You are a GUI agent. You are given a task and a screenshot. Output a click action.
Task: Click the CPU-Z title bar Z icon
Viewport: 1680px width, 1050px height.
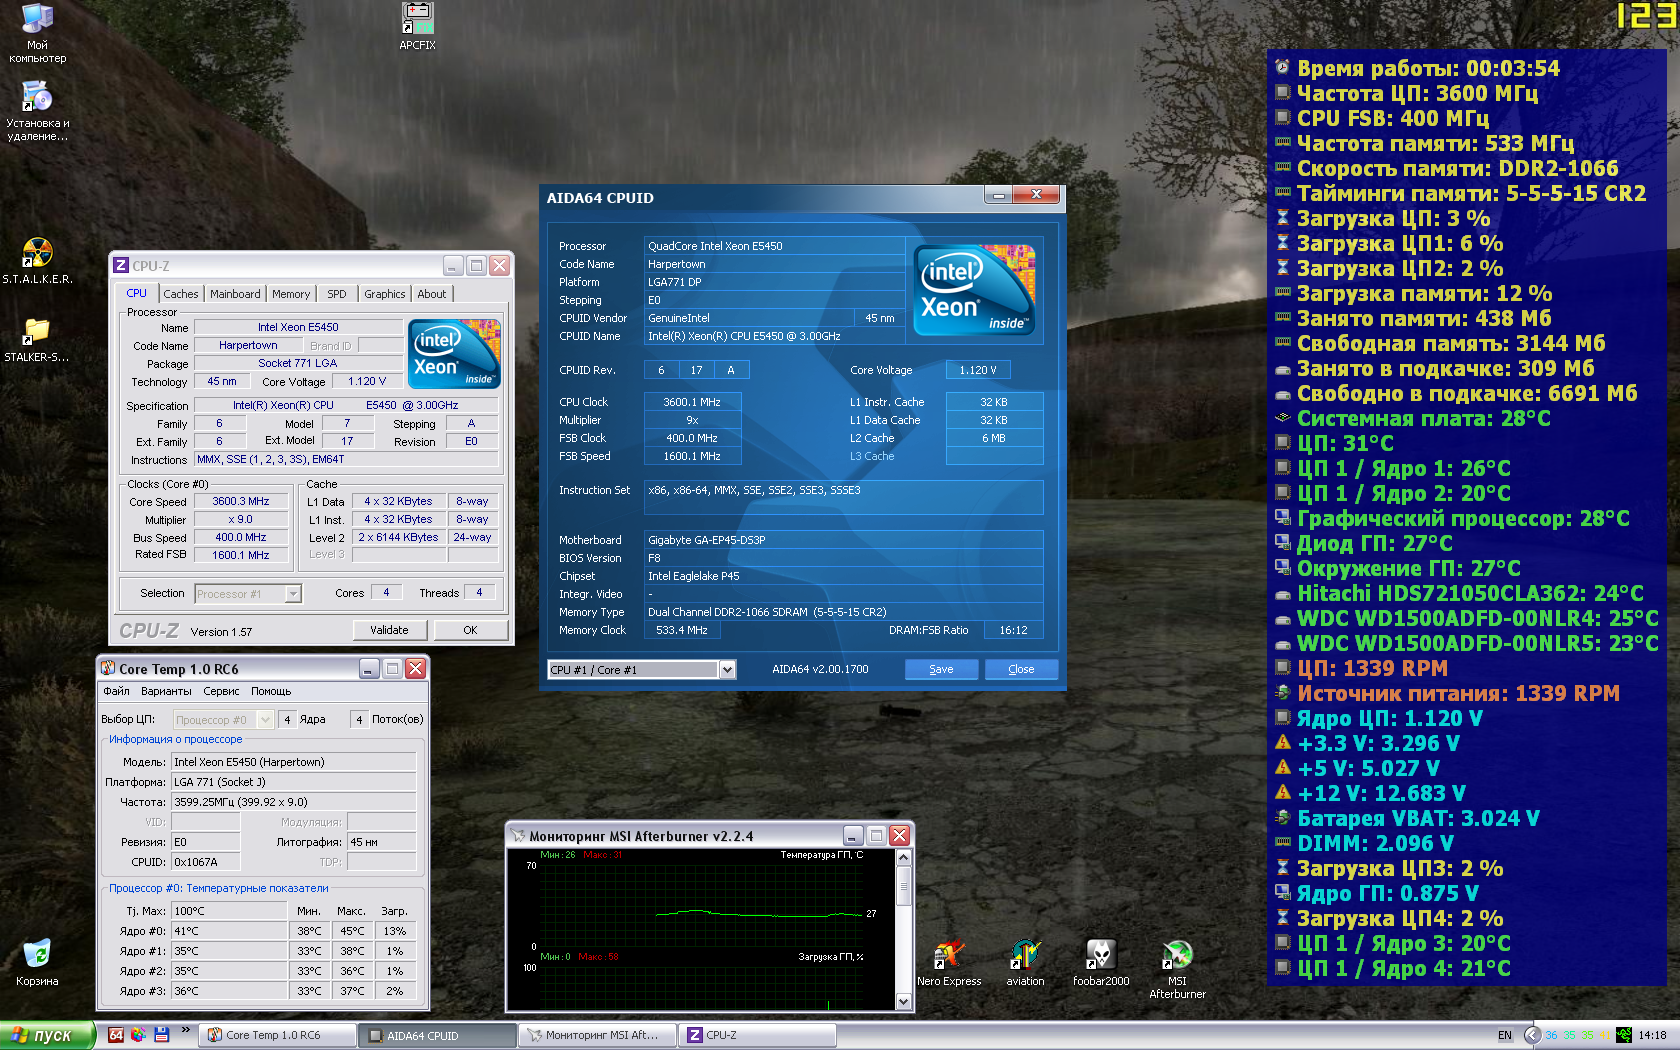tap(121, 265)
